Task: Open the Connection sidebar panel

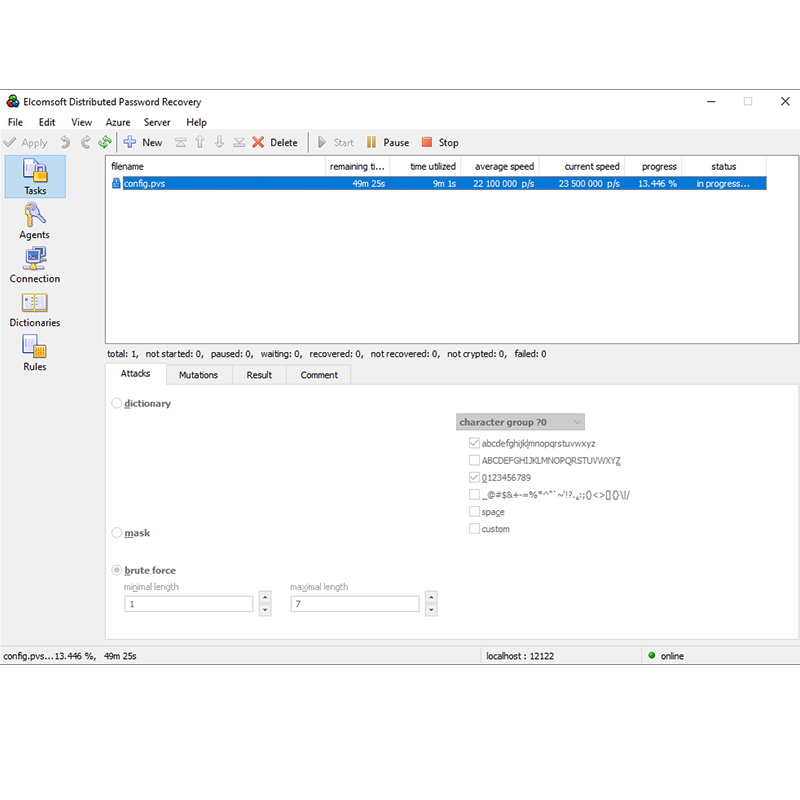Action: click(35, 265)
